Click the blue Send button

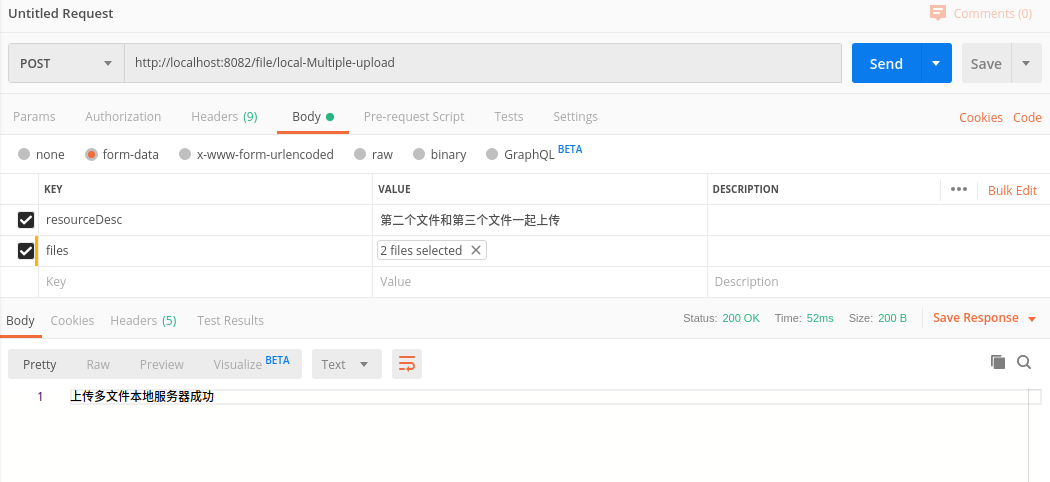click(x=886, y=63)
